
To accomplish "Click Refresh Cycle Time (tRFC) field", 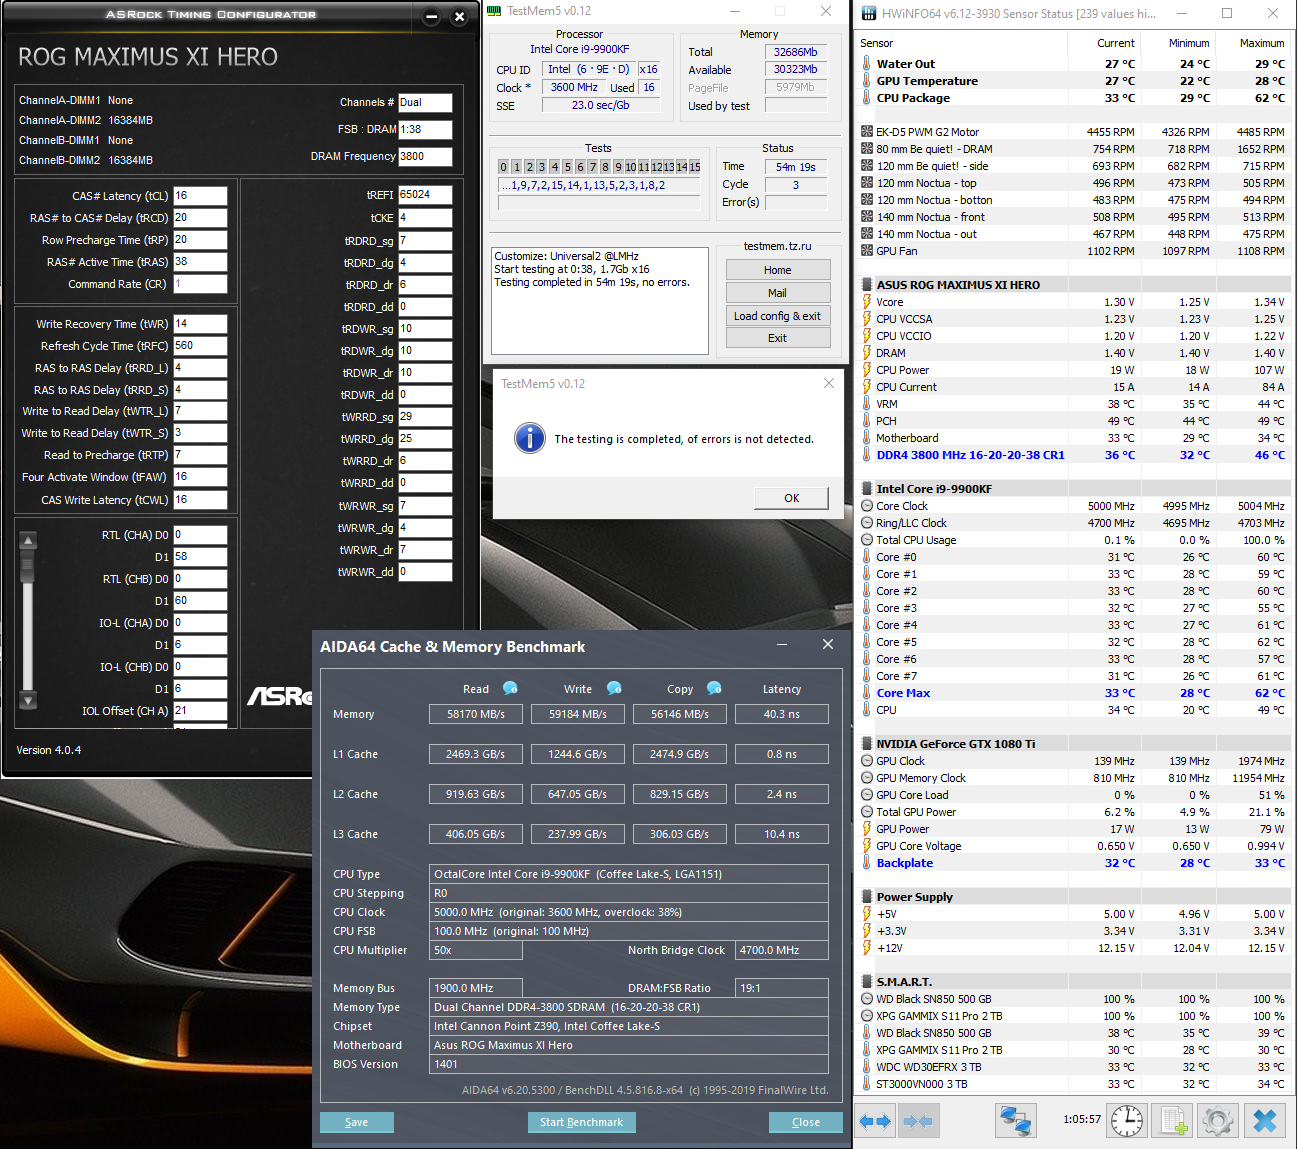I will (x=200, y=346).
